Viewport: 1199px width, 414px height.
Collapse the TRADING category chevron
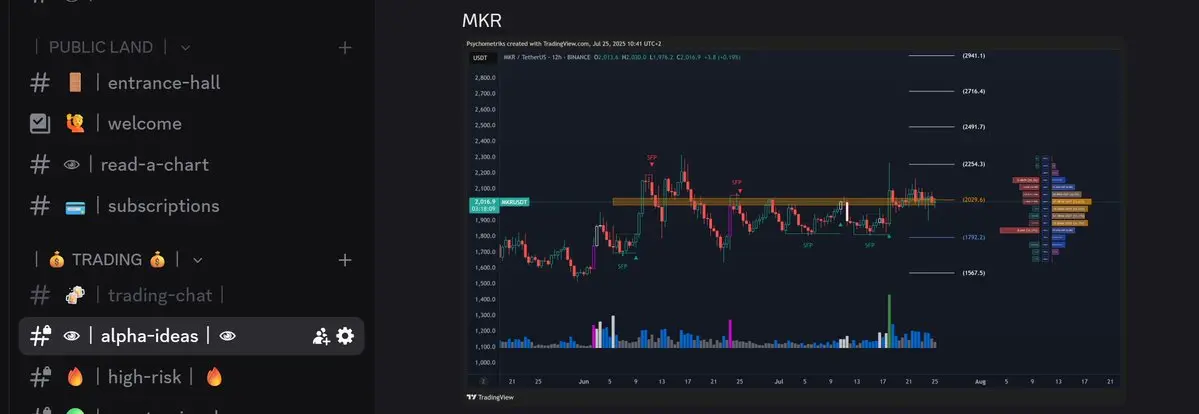tap(197, 260)
